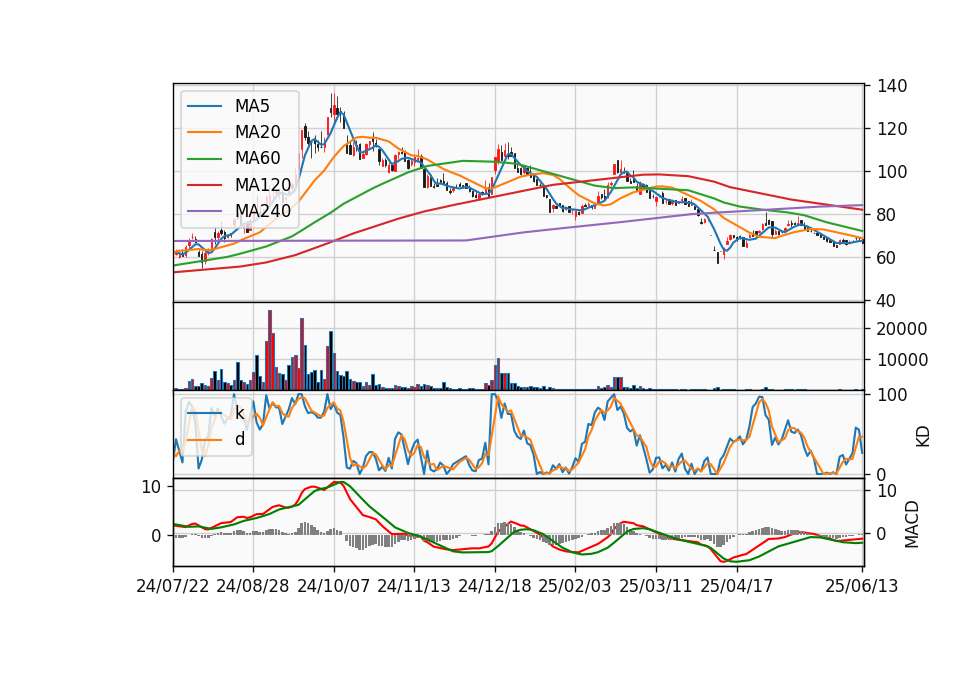Click the 25/04/17 date label

pos(737,587)
